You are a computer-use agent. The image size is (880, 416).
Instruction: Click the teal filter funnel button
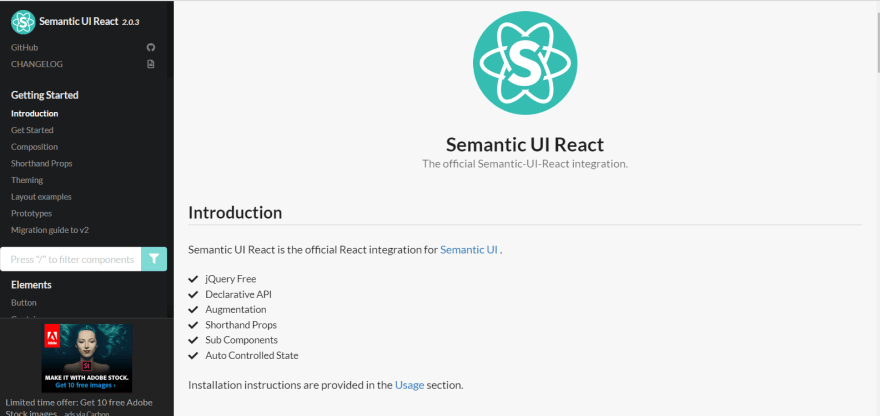coord(154,259)
